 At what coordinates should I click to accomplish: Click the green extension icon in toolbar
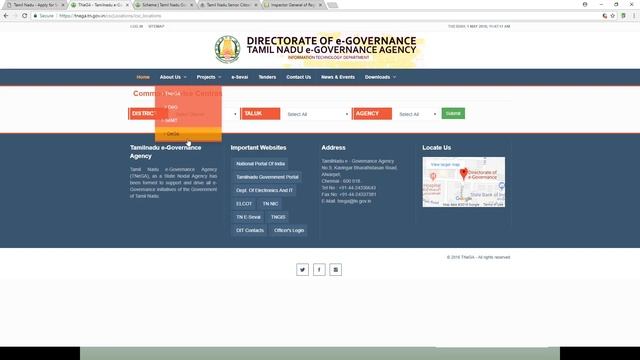(623, 16)
